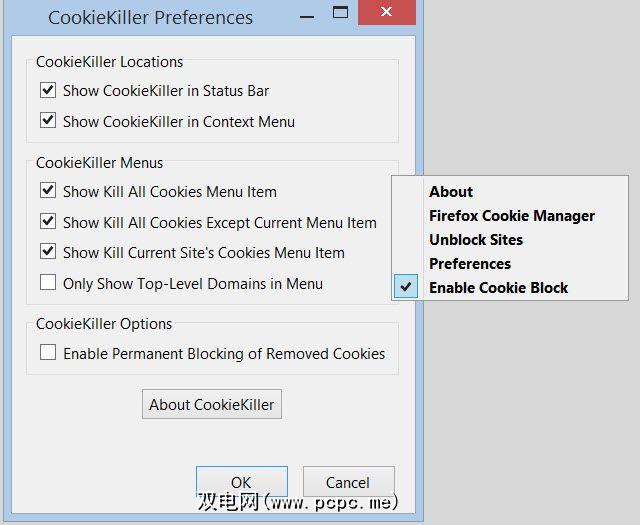Enable Only Show Top-Level Domains in Menu
640x525 pixels.
point(48,284)
